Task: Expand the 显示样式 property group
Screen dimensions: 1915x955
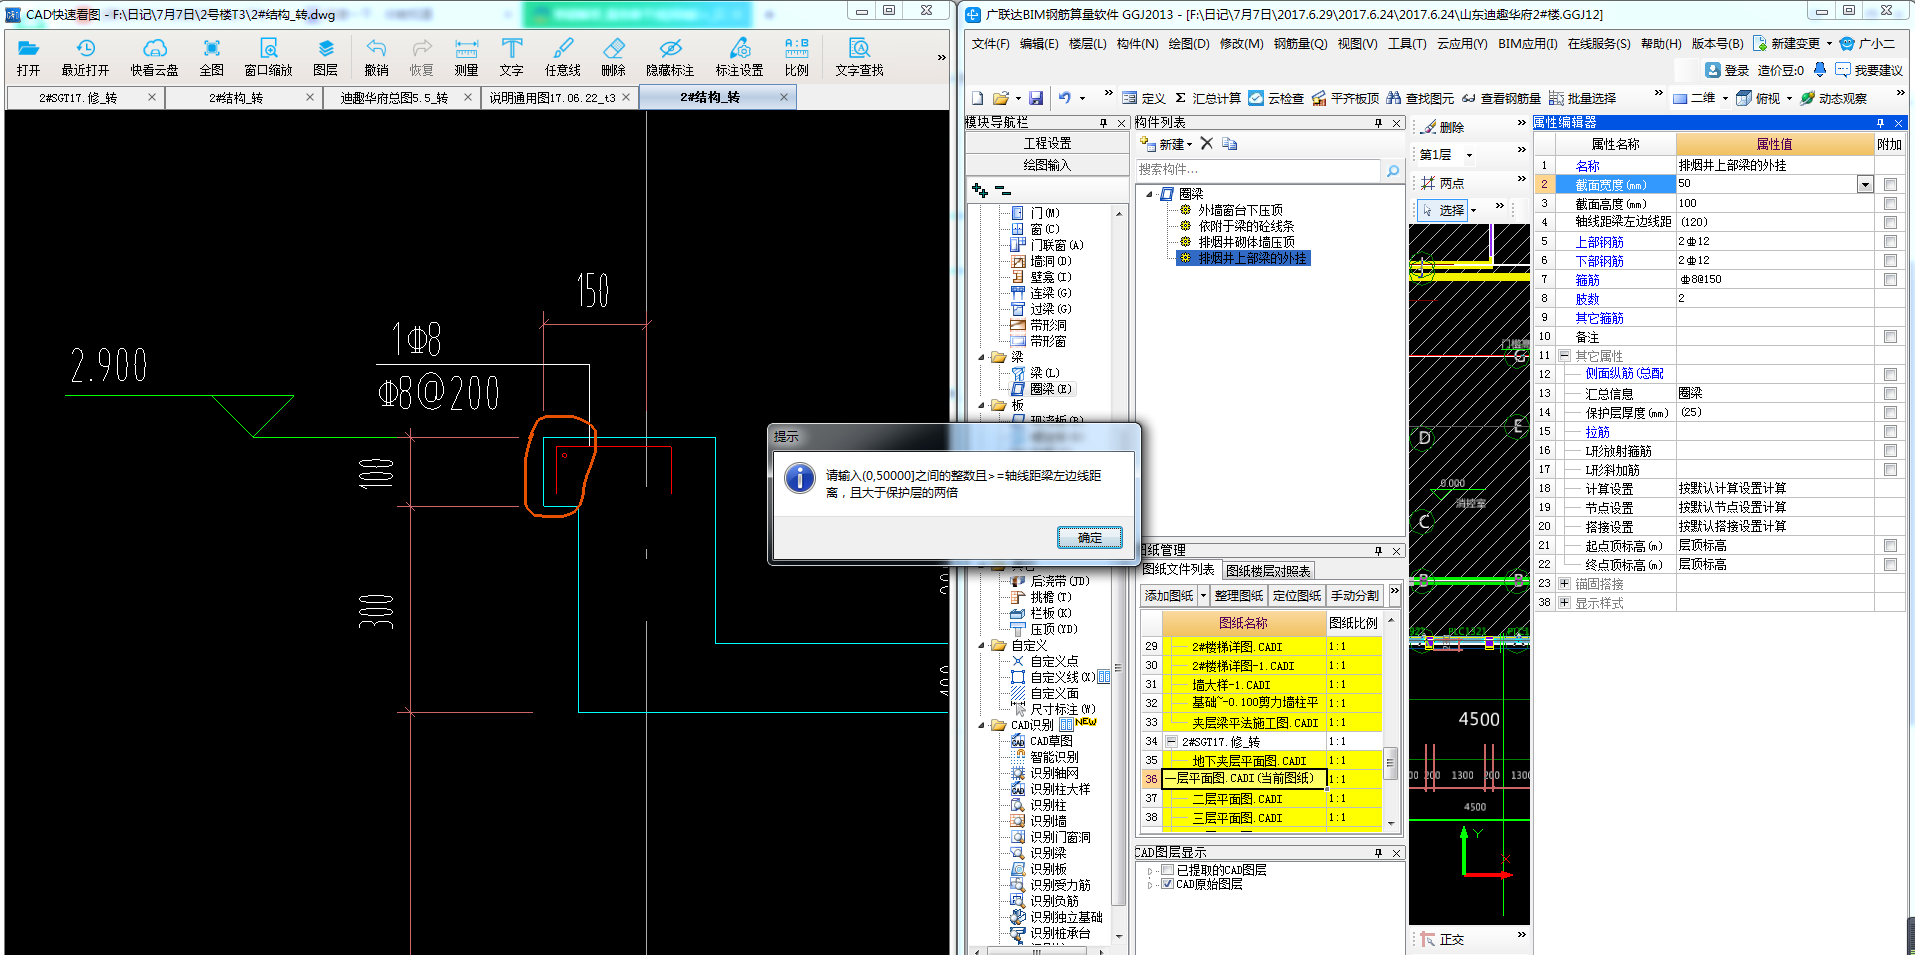Action: click(1564, 603)
